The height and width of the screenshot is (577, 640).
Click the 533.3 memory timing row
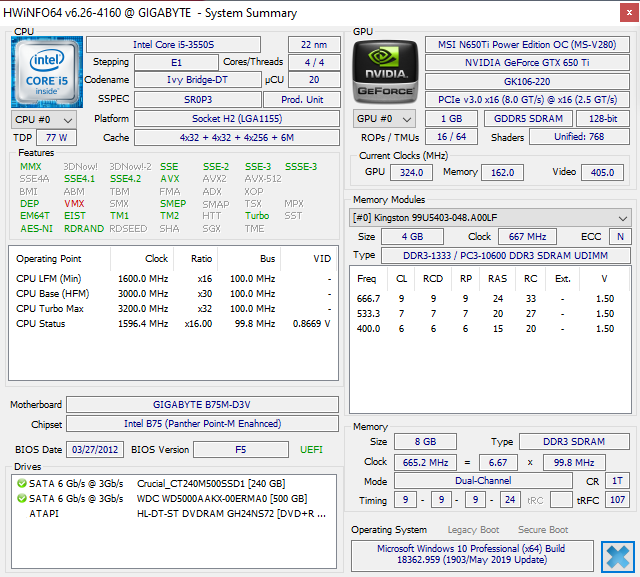coord(490,314)
